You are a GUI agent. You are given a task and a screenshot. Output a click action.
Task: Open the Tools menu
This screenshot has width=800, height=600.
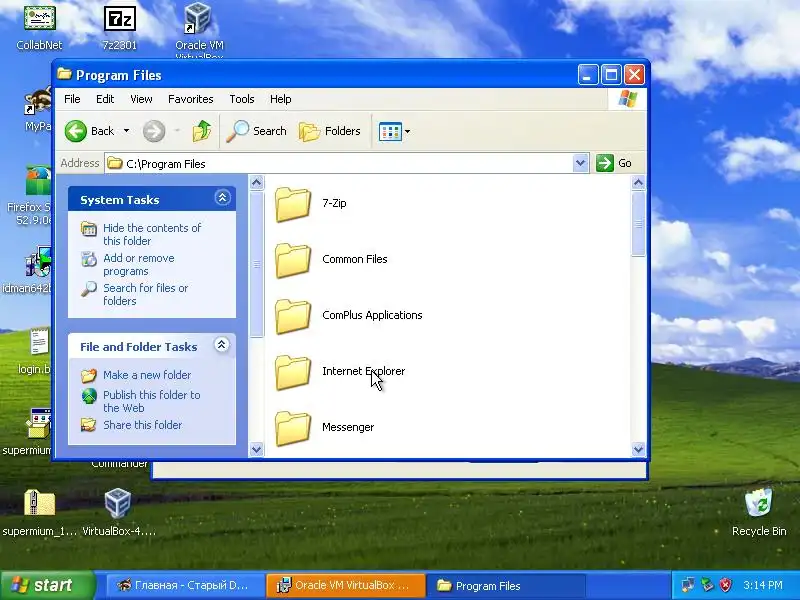[x=242, y=99]
